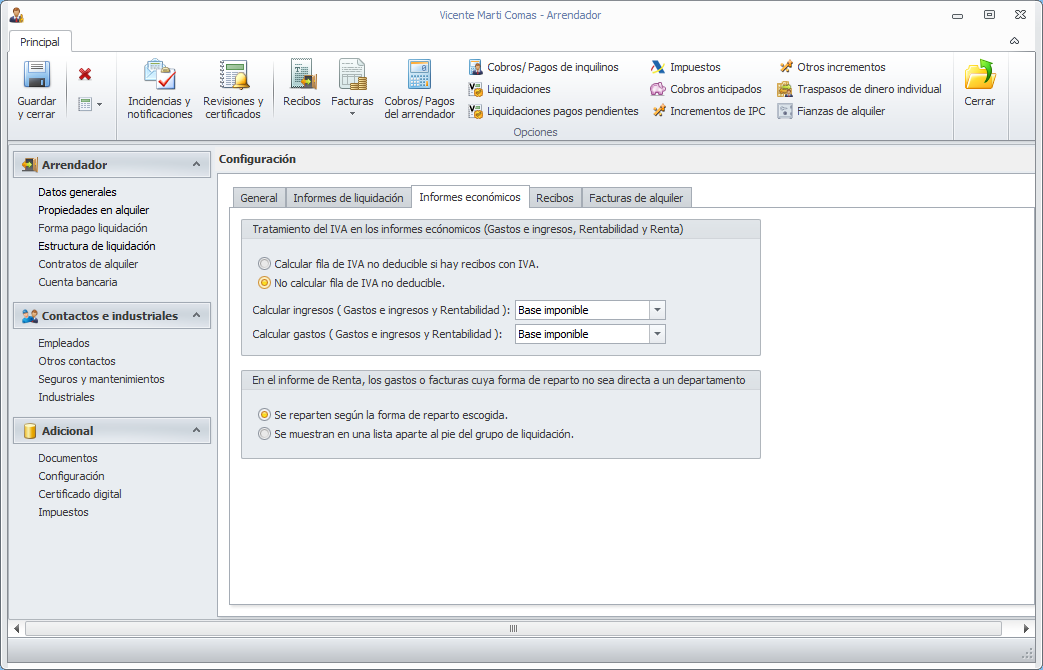Screen dimensions: 1043x670
Task: Switch to the General tab
Action: pos(259,198)
